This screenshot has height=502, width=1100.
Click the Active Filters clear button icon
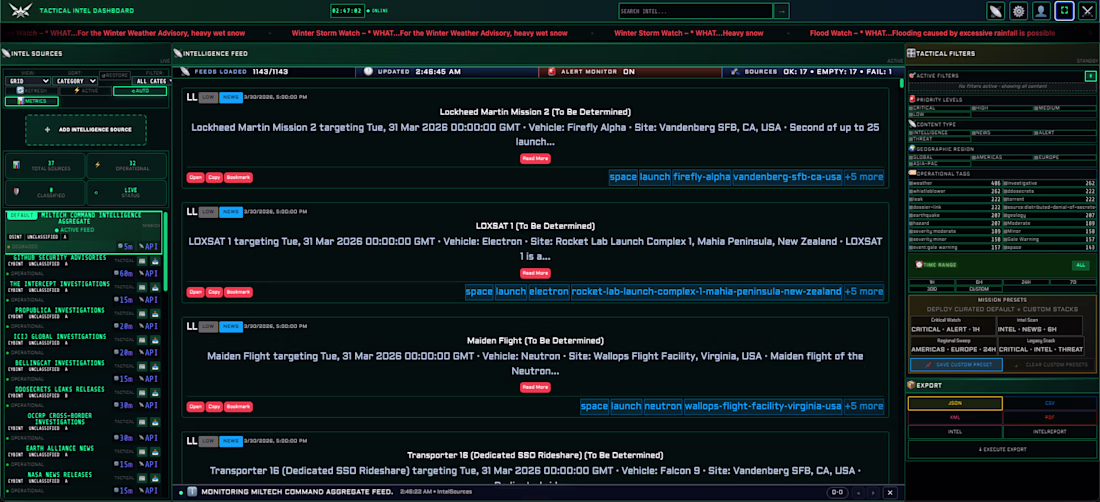pos(1090,76)
